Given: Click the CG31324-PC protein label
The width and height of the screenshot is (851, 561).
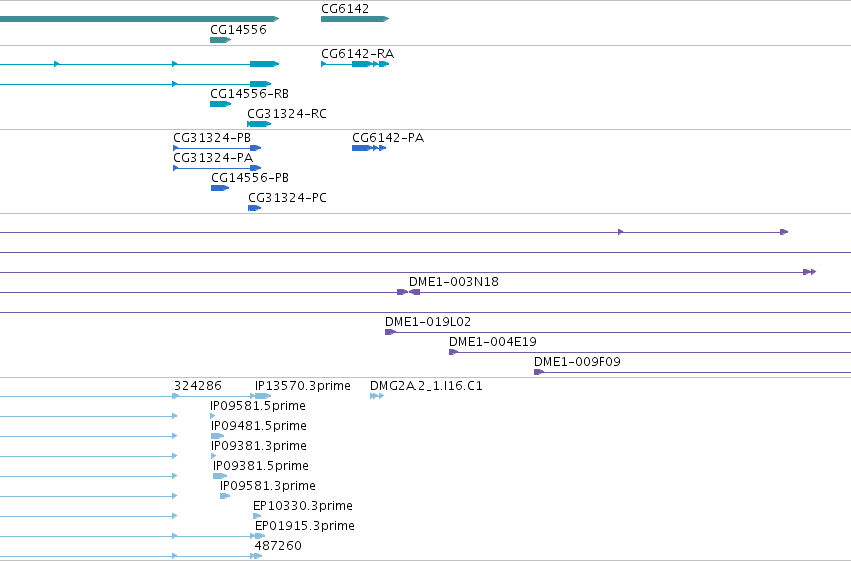Looking at the screenshot, I should coord(288,198).
